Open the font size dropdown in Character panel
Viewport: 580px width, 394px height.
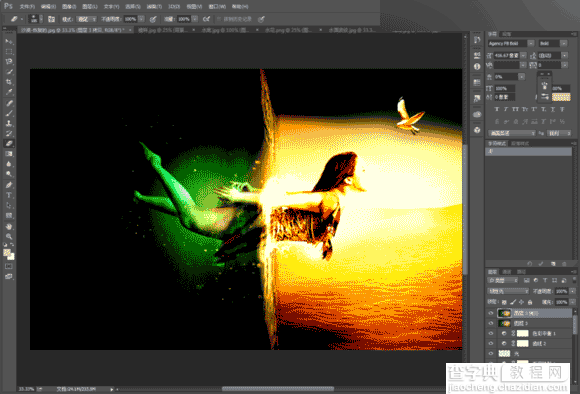point(523,55)
